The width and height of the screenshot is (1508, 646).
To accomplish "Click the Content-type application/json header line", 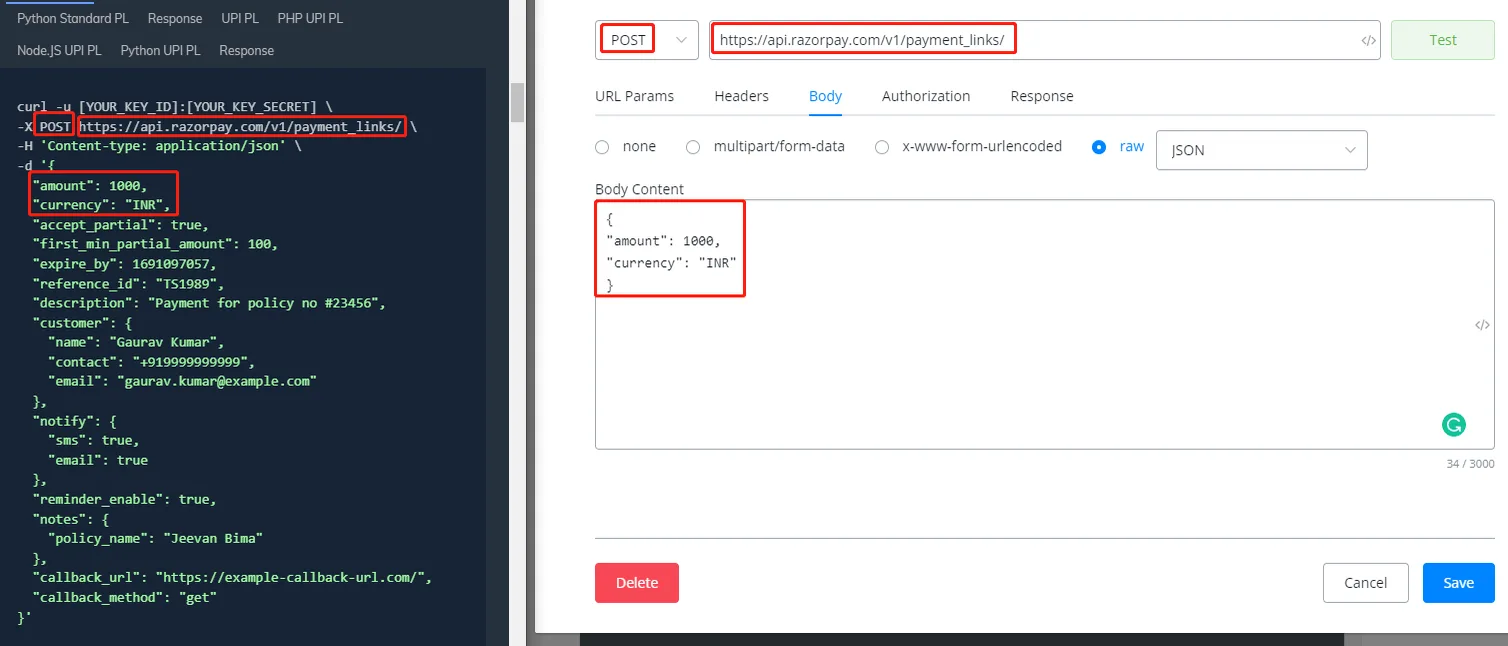I will (159, 146).
